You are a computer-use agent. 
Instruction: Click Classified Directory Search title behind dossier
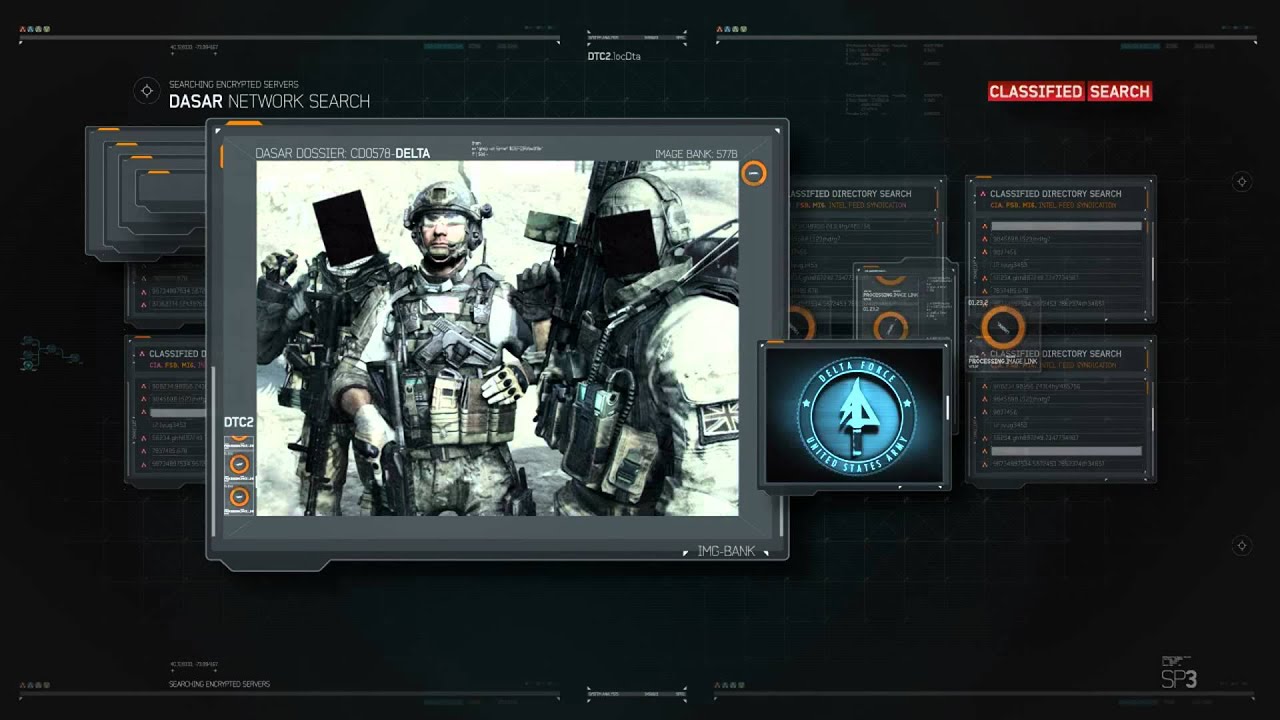850,194
